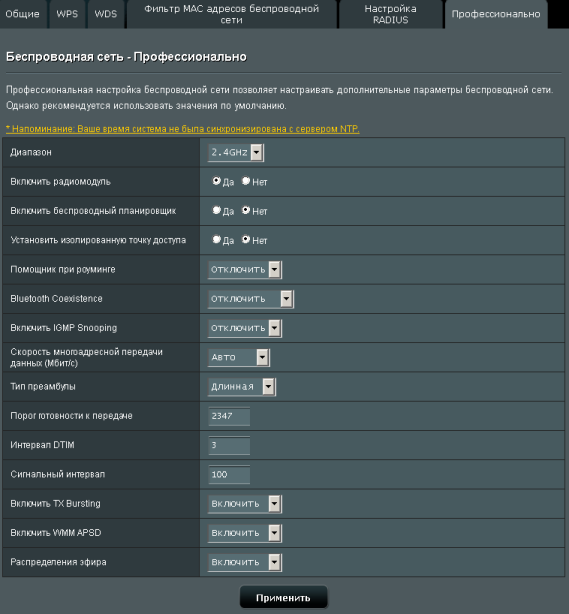Click the Включить IGMP Snooping label

pyautogui.click(x=63, y=328)
